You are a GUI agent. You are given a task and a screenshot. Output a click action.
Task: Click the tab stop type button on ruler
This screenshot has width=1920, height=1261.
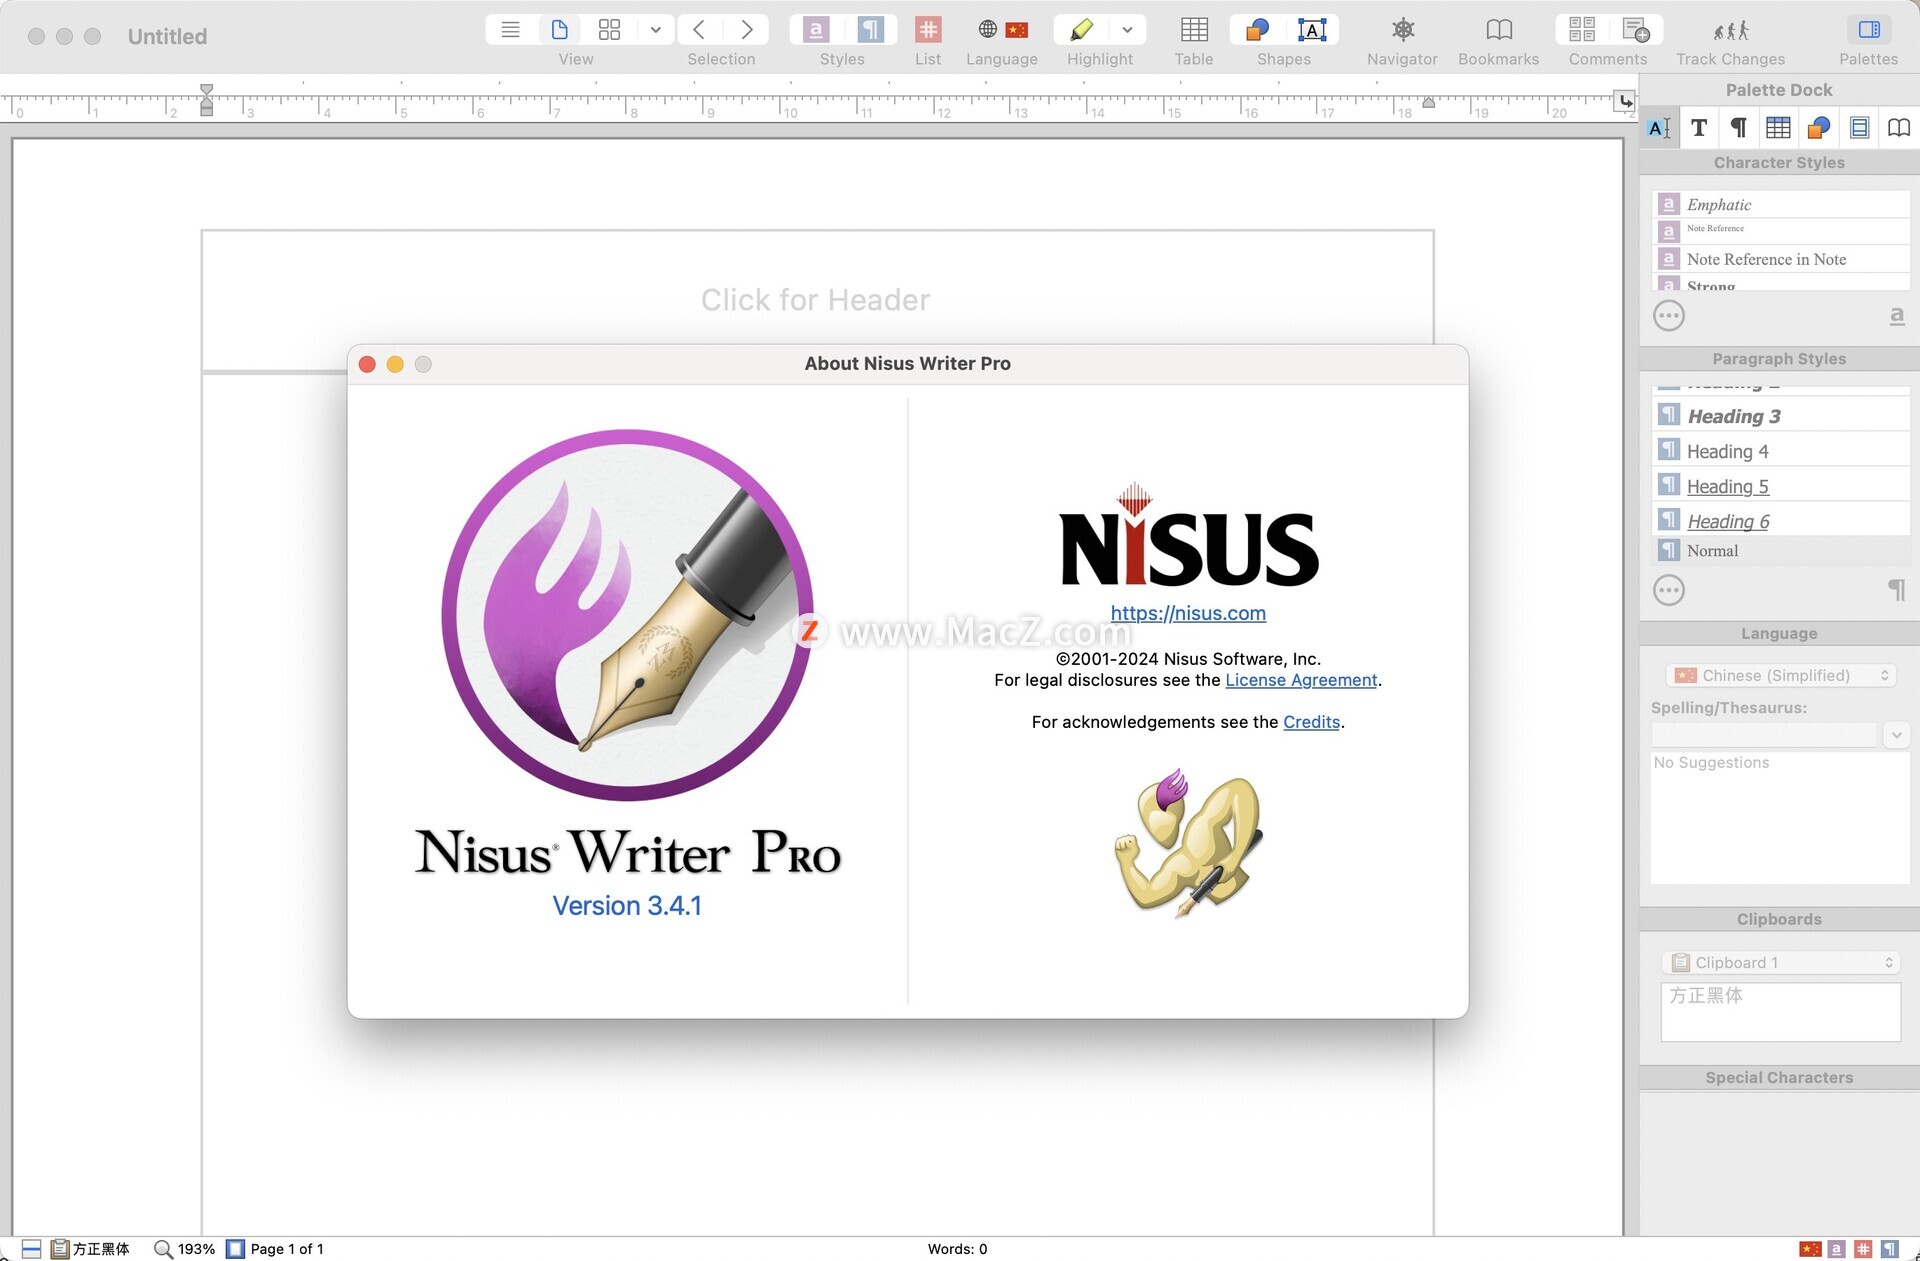[1625, 100]
